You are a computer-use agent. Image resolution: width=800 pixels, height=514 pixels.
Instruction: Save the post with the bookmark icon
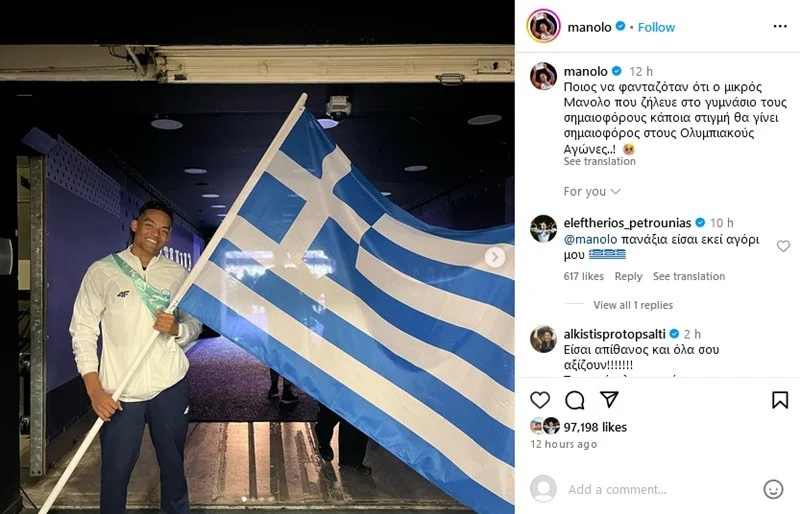pyautogui.click(x=780, y=400)
